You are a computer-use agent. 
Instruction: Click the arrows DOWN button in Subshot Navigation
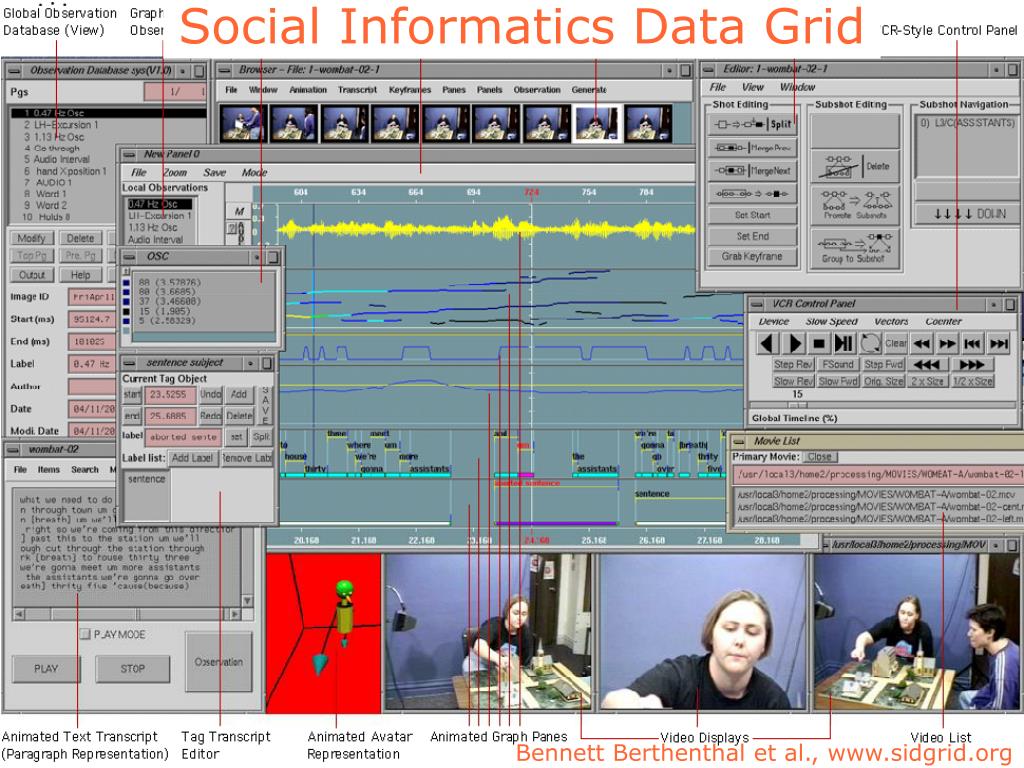tap(968, 214)
